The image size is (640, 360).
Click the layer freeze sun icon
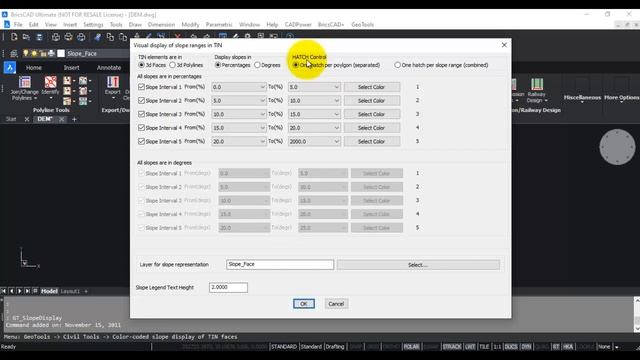[34, 53]
